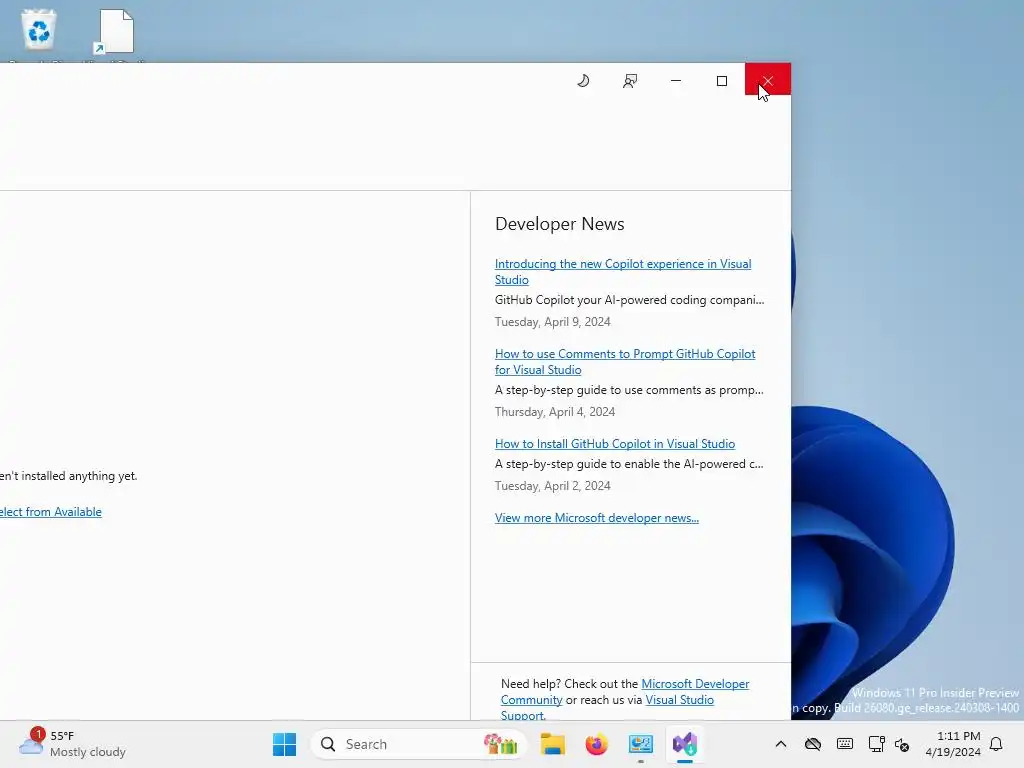Open touch keyboard tray icon
The width and height of the screenshot is (1024, 768).
click(x=844, y=744)
